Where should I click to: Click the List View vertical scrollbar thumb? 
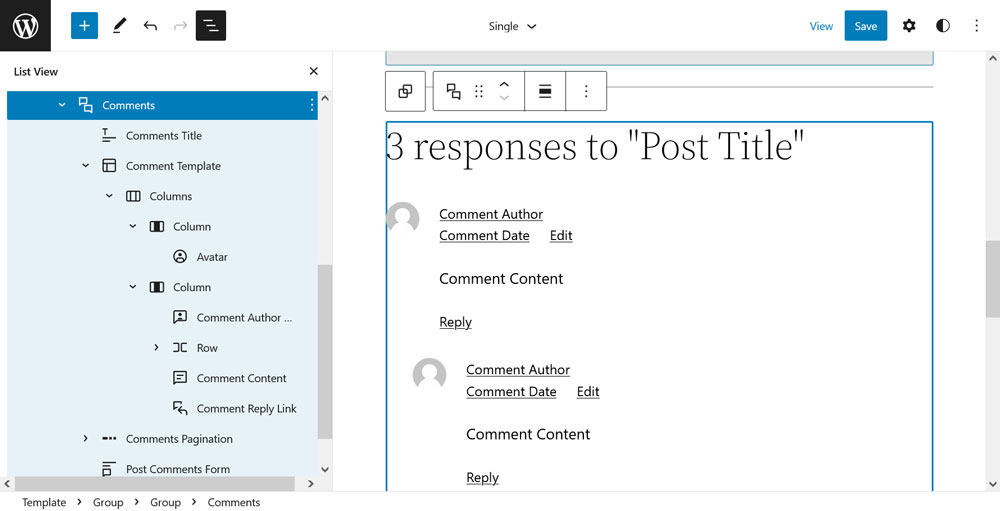pos(325,352)
